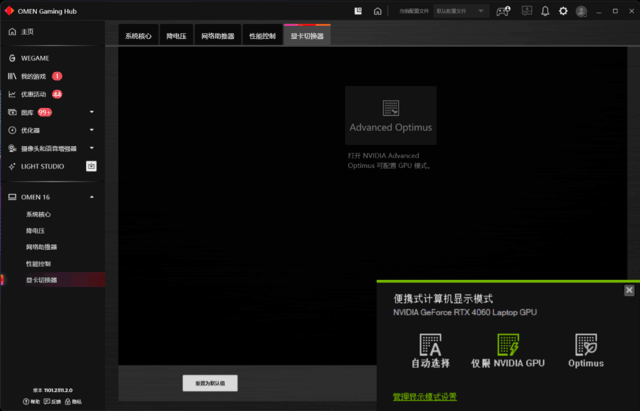This screenshot has width=640, height=411.
Task: Select 显卡切换器 under OMEN 16
Action: [x=41, y=280]
